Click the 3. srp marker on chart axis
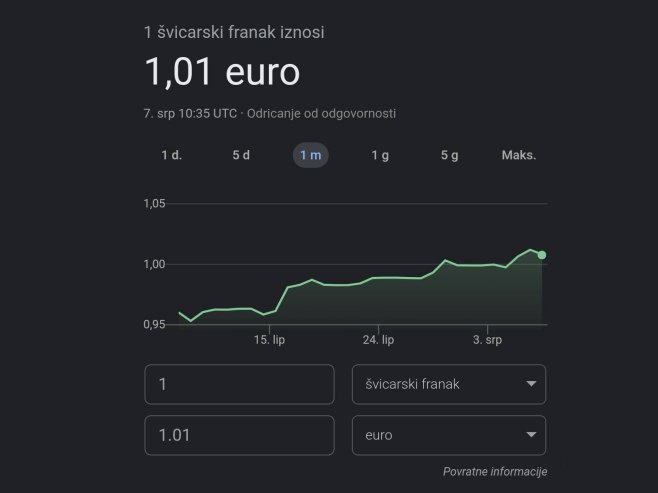 (x=488, y=340)
